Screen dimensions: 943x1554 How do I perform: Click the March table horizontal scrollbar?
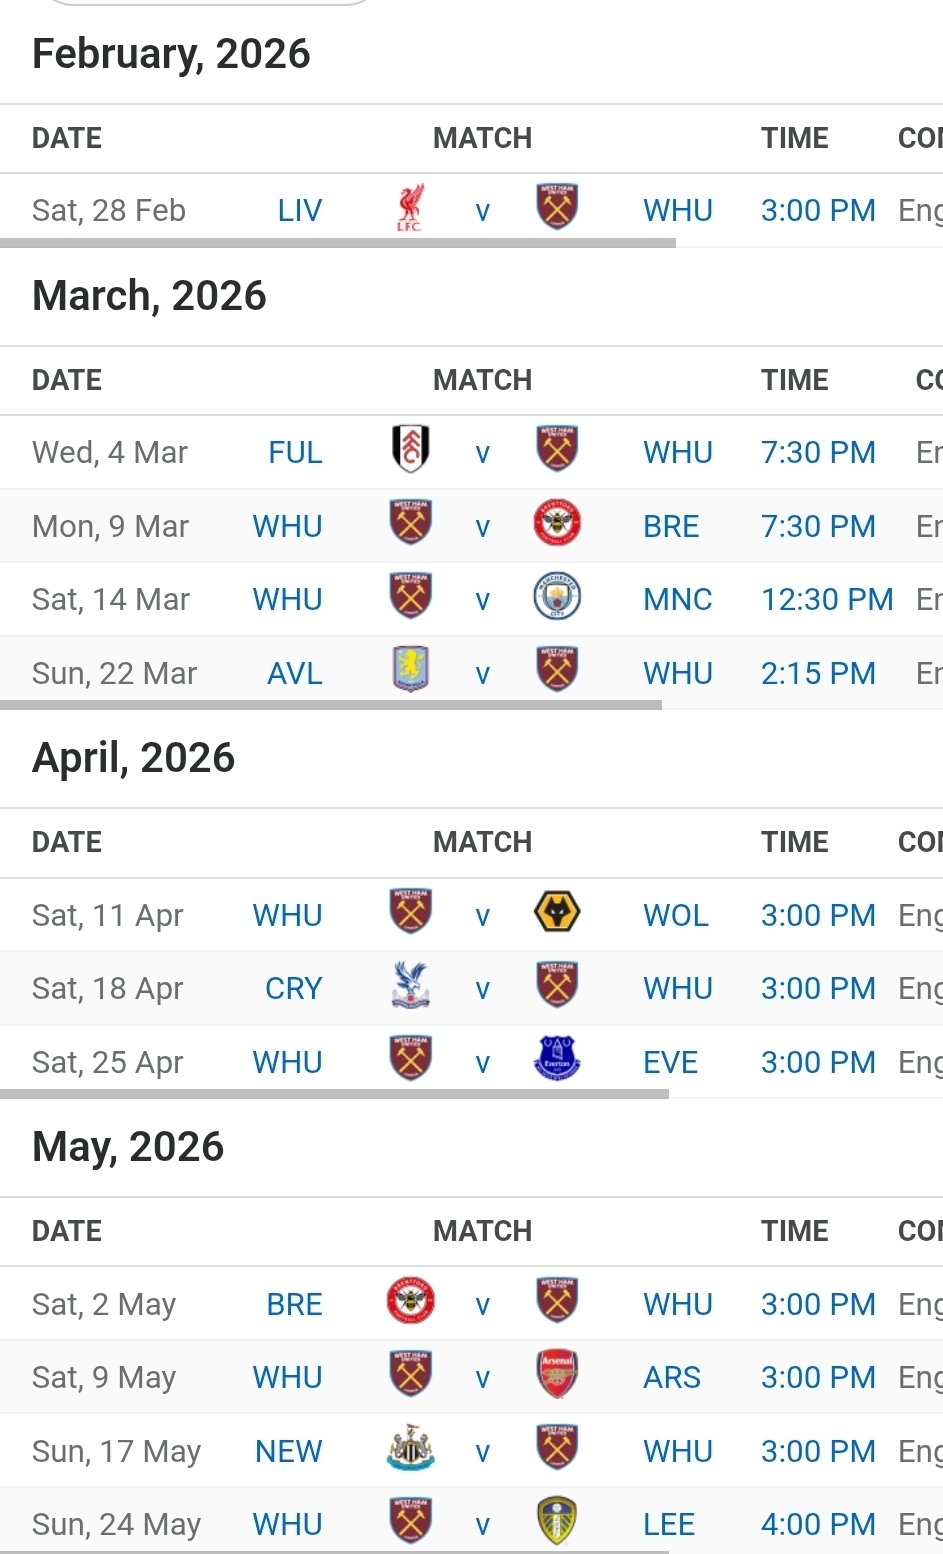(x=330, y=705)
